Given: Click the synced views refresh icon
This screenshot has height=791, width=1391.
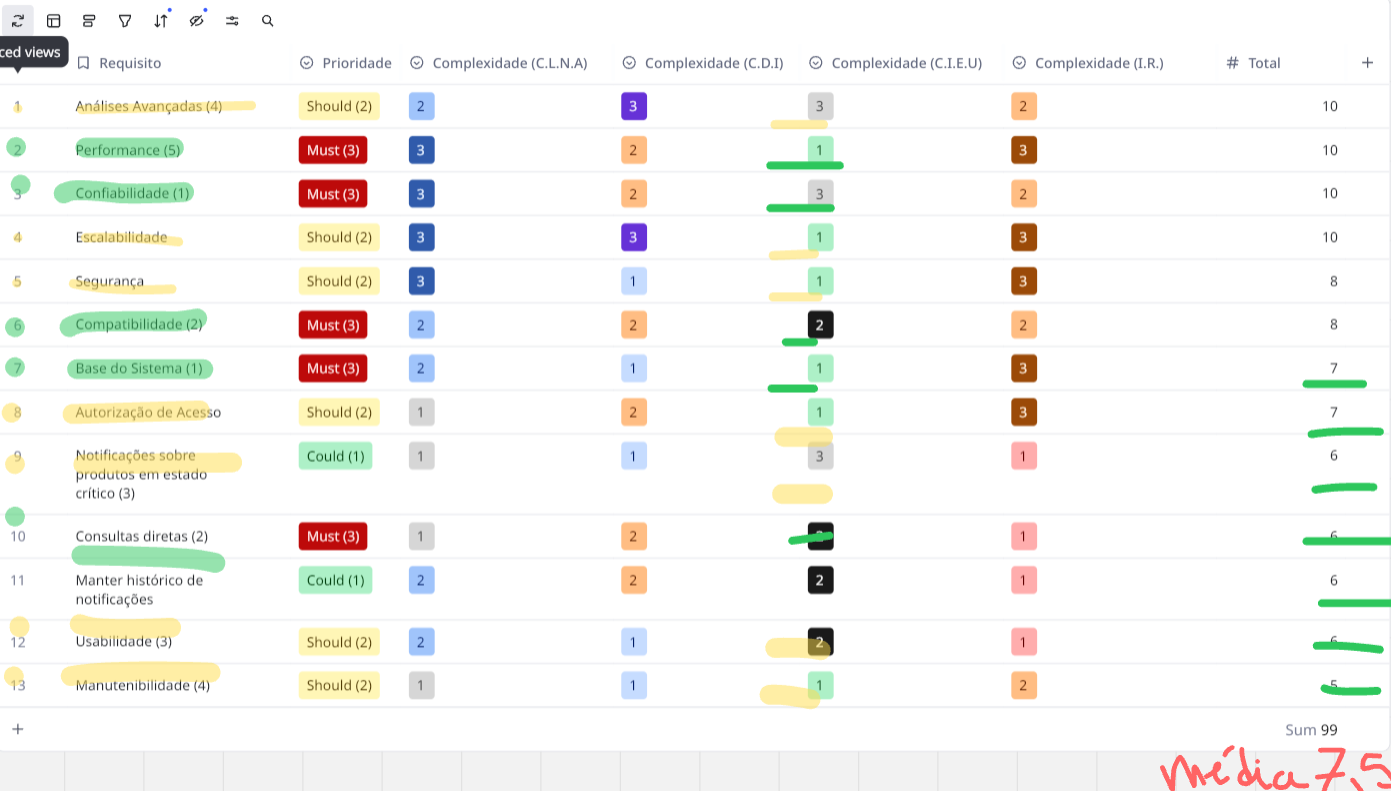Looking at the screenshot, I should [x=17, y=20].
